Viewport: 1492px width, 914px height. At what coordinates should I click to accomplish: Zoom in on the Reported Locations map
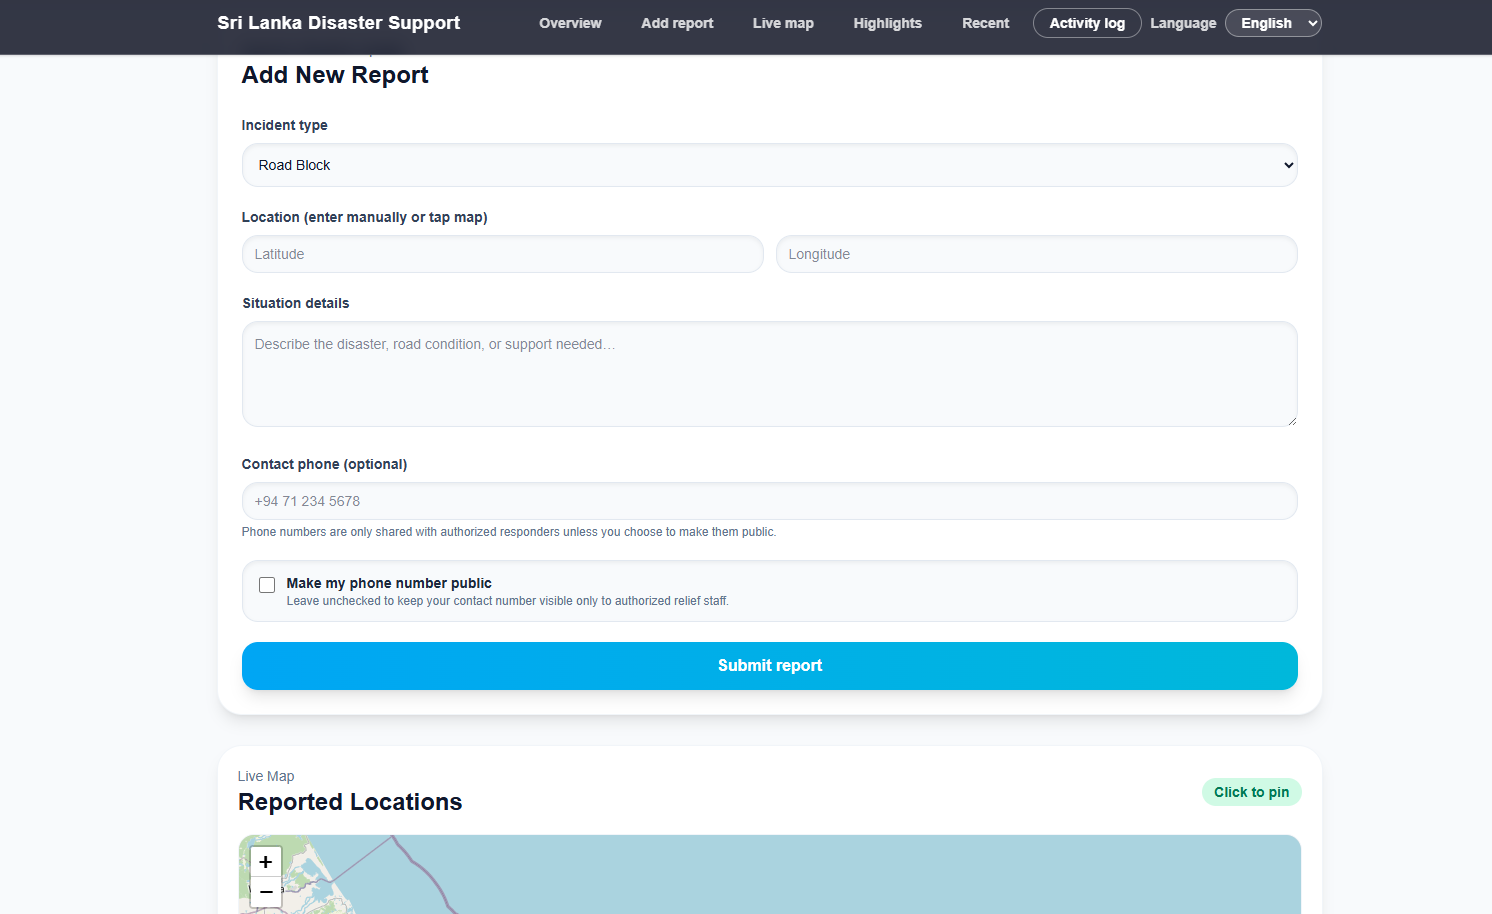pyautogui.click(x=265, y=862)
